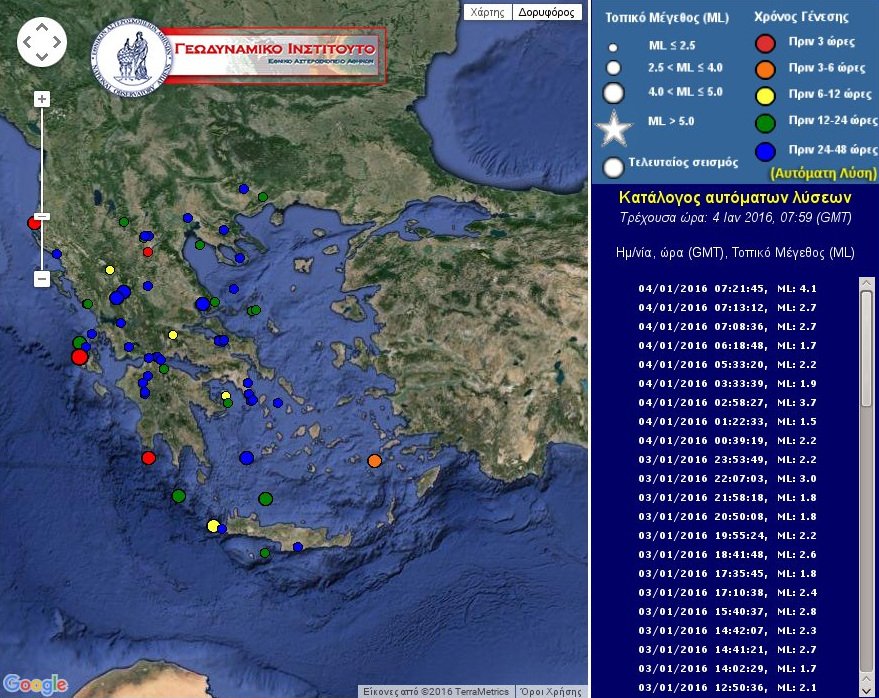Click the white star ML > 5.0 legend symbol
This screenshot has height=698, width=879.
[x=616, y=128]
